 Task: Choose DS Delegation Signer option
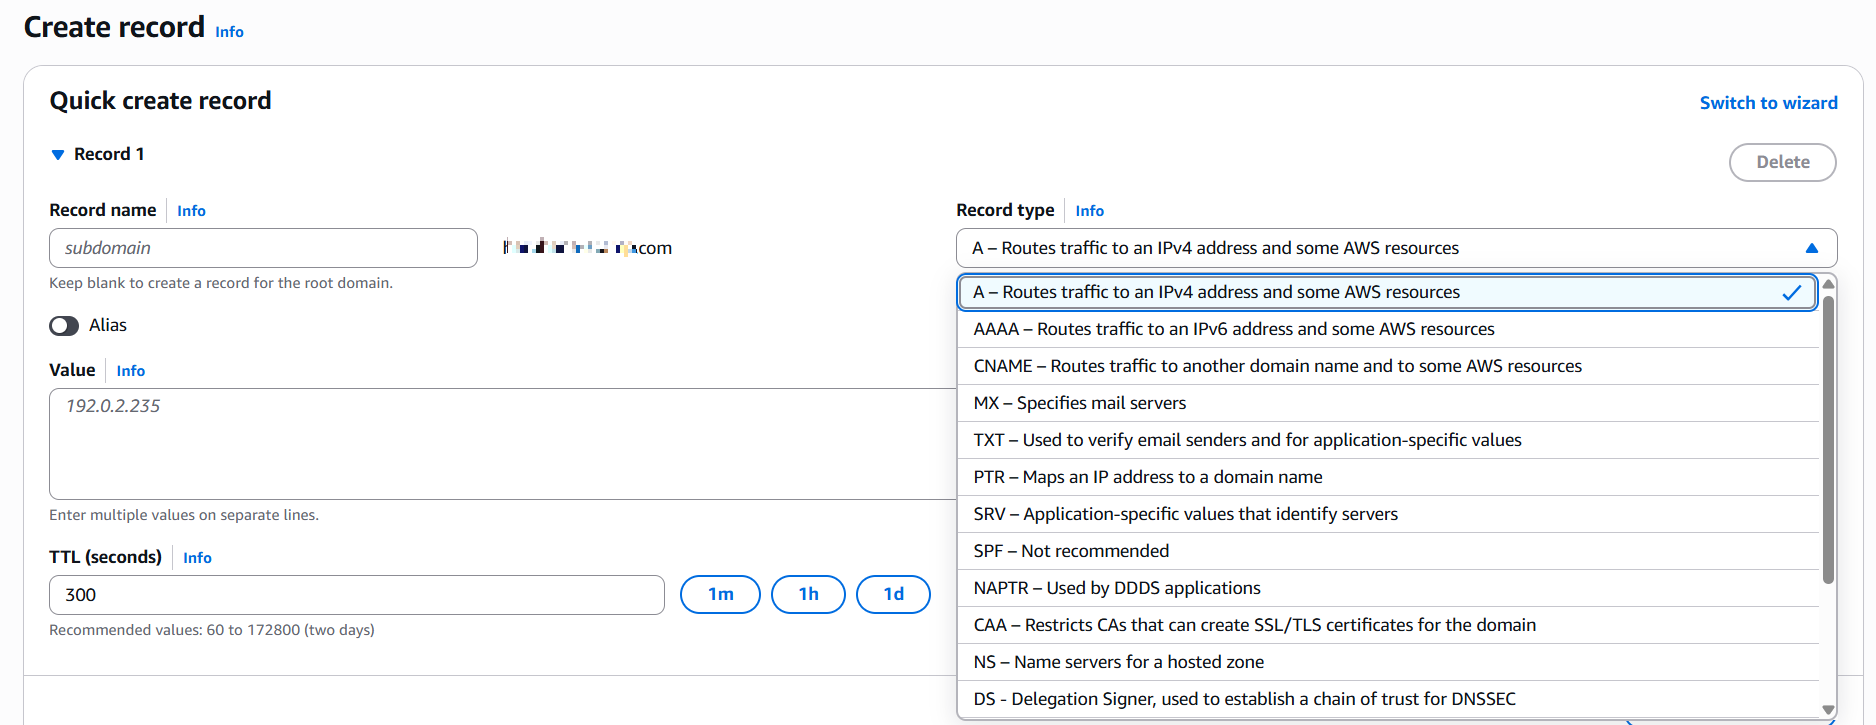click(1388, 699)
